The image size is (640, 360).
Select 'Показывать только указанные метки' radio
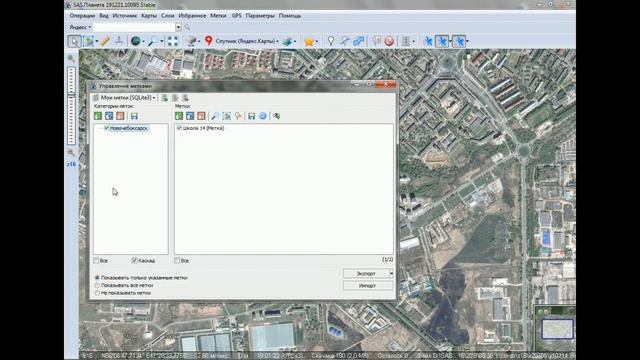tap(97, 278)
